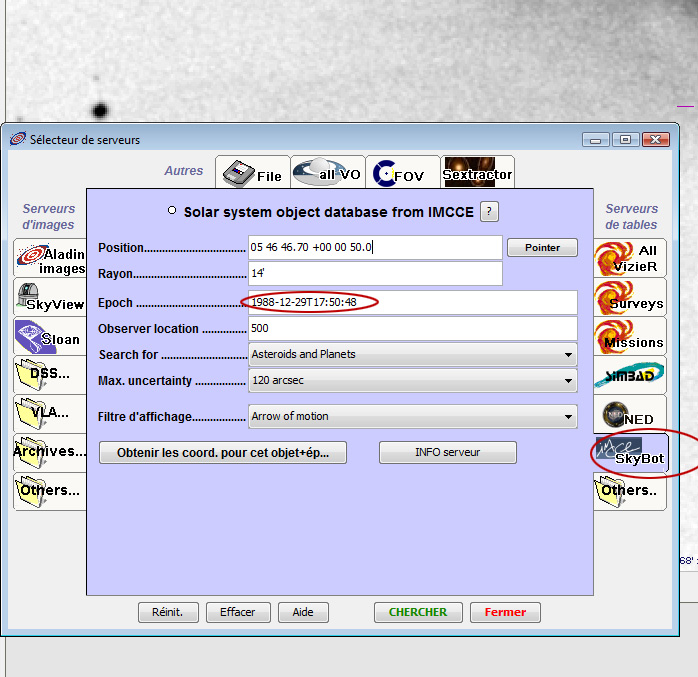The height and width of the screenshot is (677, 698).
Task: Toggle the radio button beside Solar system title
Action: coord(172,210)
